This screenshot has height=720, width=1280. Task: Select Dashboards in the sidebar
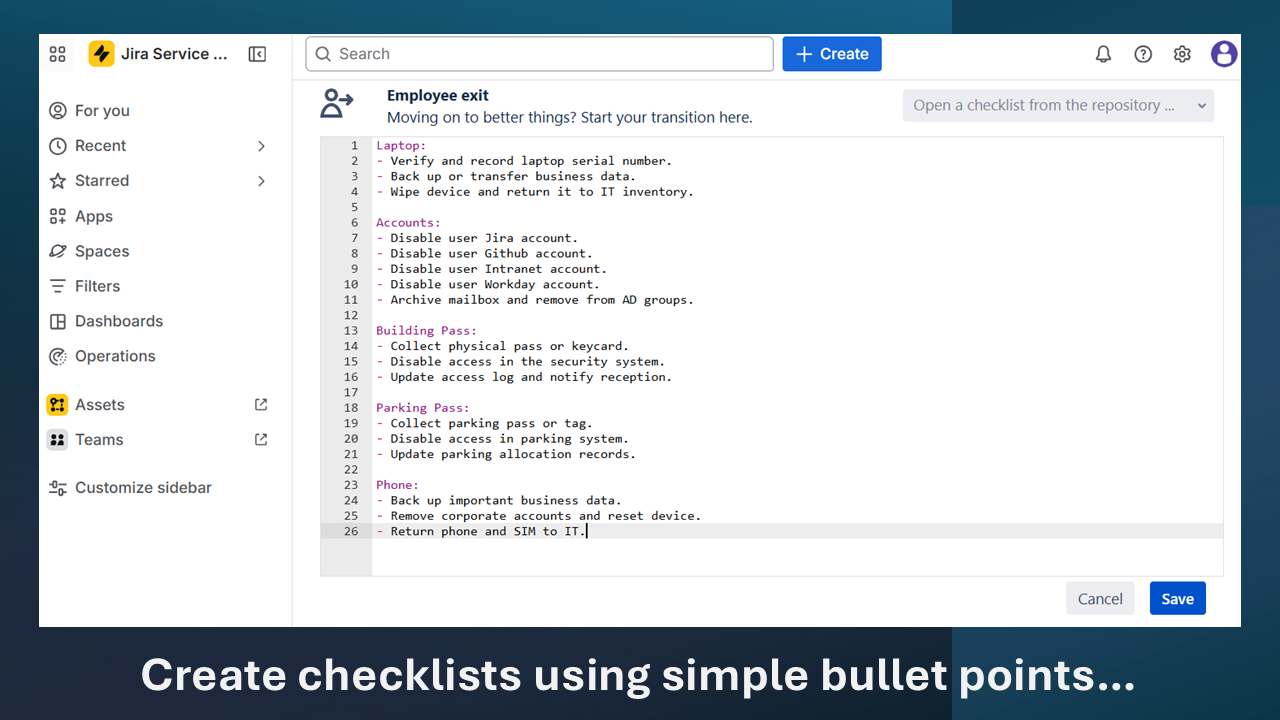pos(118,321)
